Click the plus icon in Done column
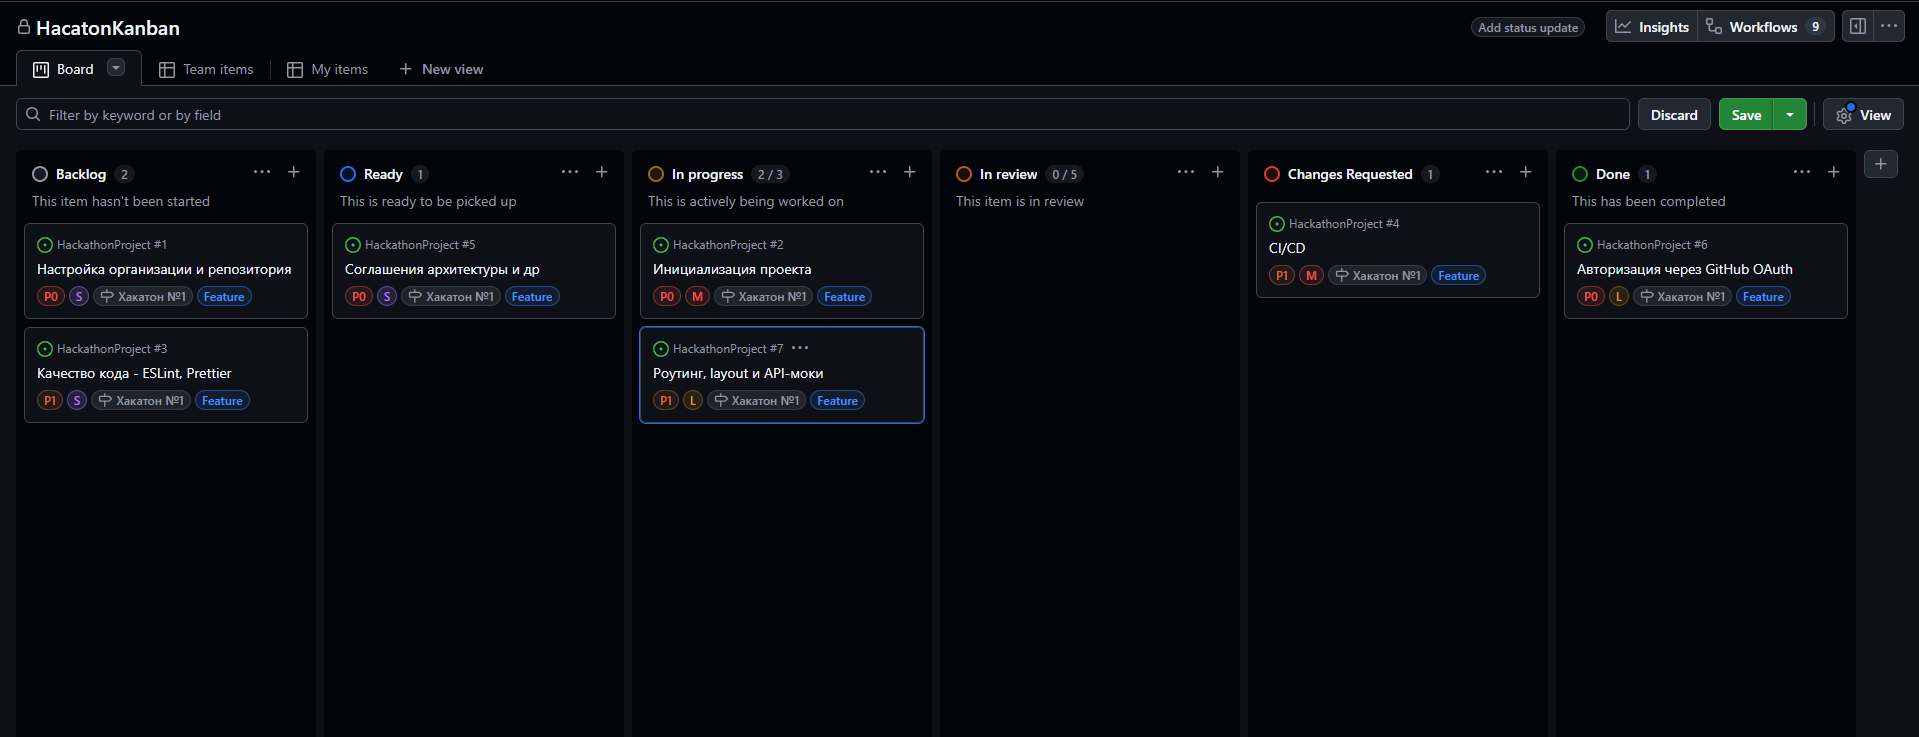Viewport: 1919px width, 737px height. tap(1833, 173)
